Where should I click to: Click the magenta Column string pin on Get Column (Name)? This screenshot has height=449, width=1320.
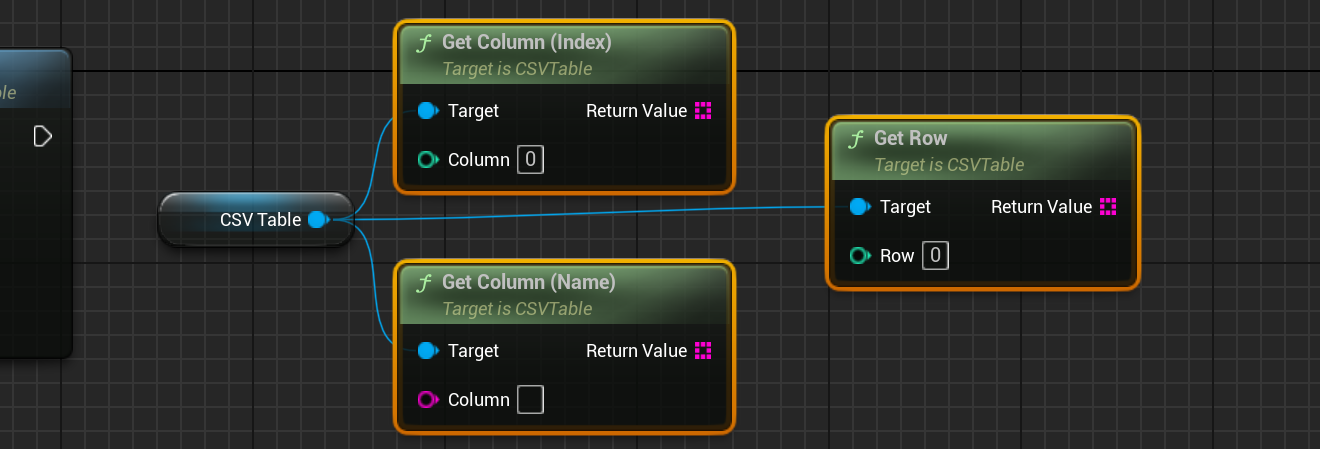coord(427,400)
